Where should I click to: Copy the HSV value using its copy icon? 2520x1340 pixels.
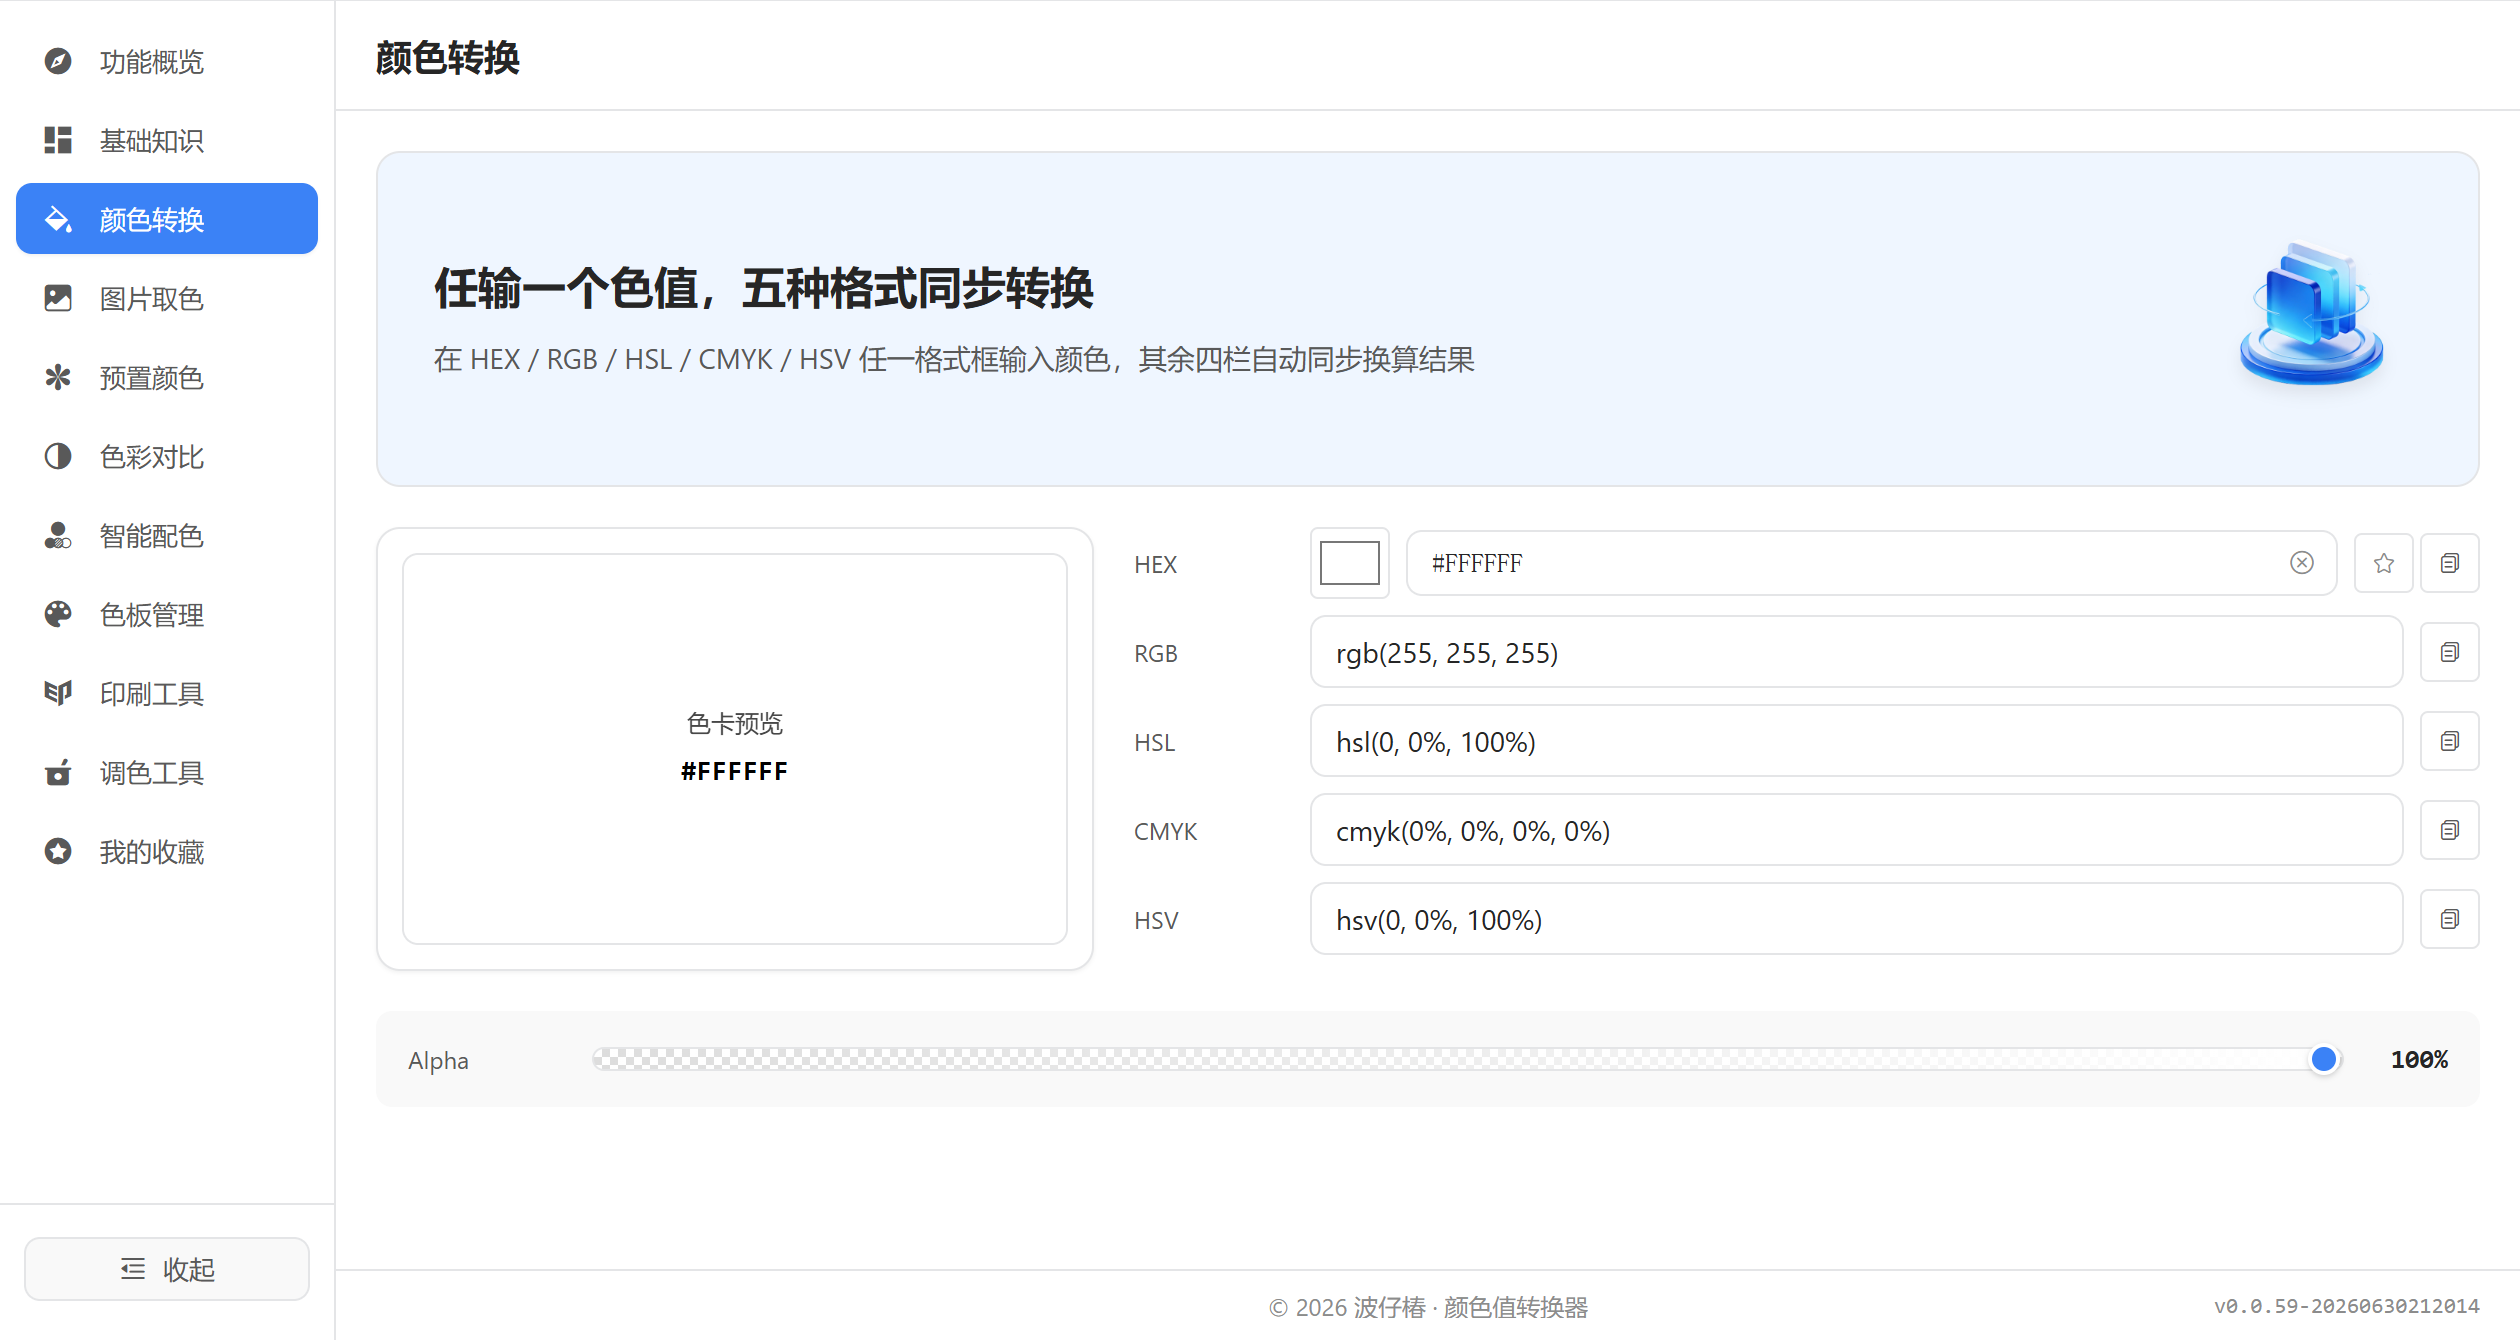coord(2449,919)
